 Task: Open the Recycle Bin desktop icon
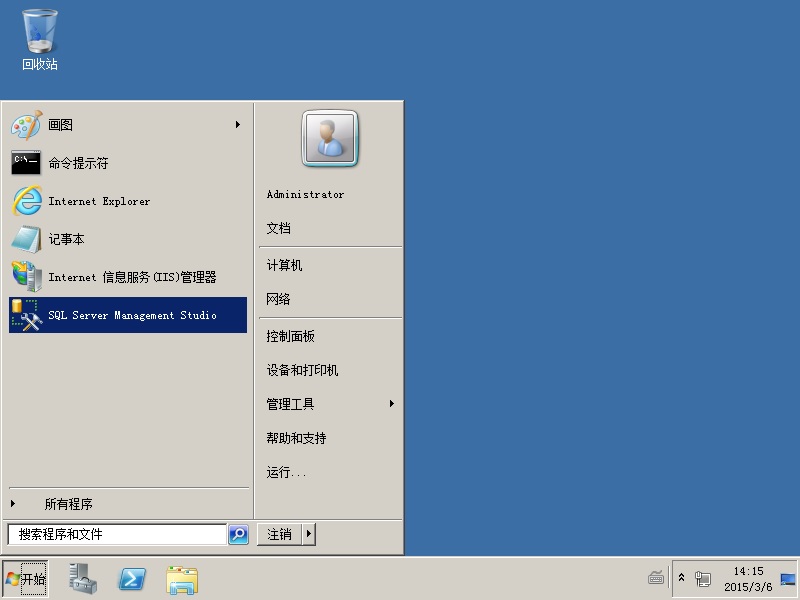(40, 40)
